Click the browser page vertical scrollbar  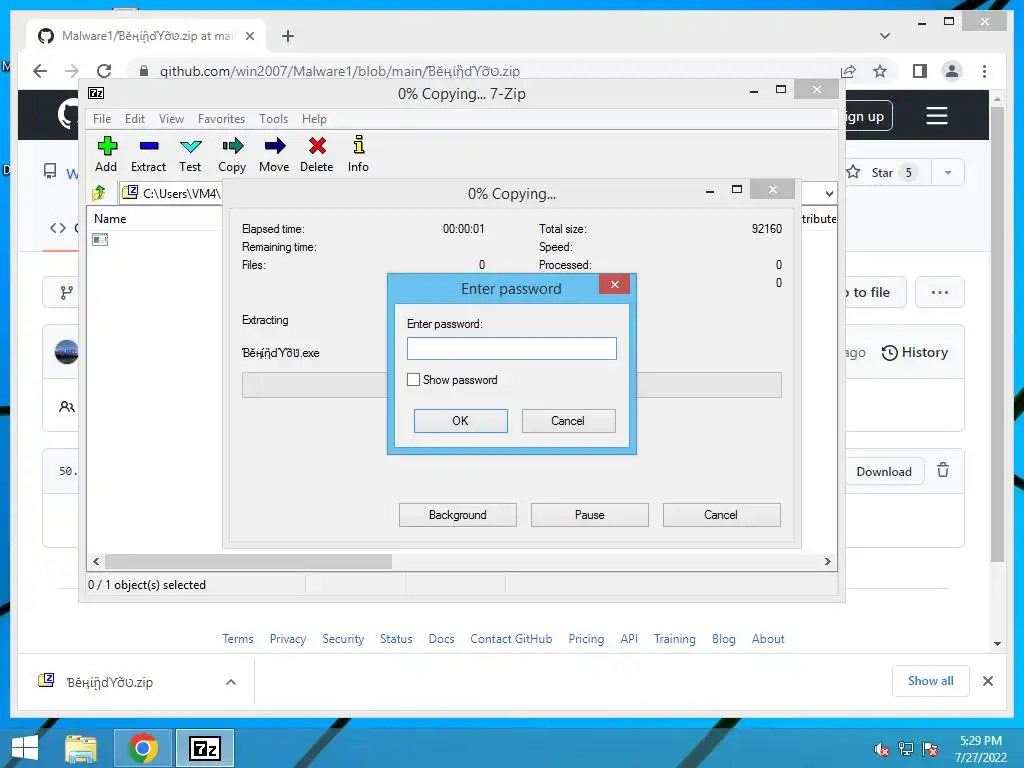pos(997,333)
